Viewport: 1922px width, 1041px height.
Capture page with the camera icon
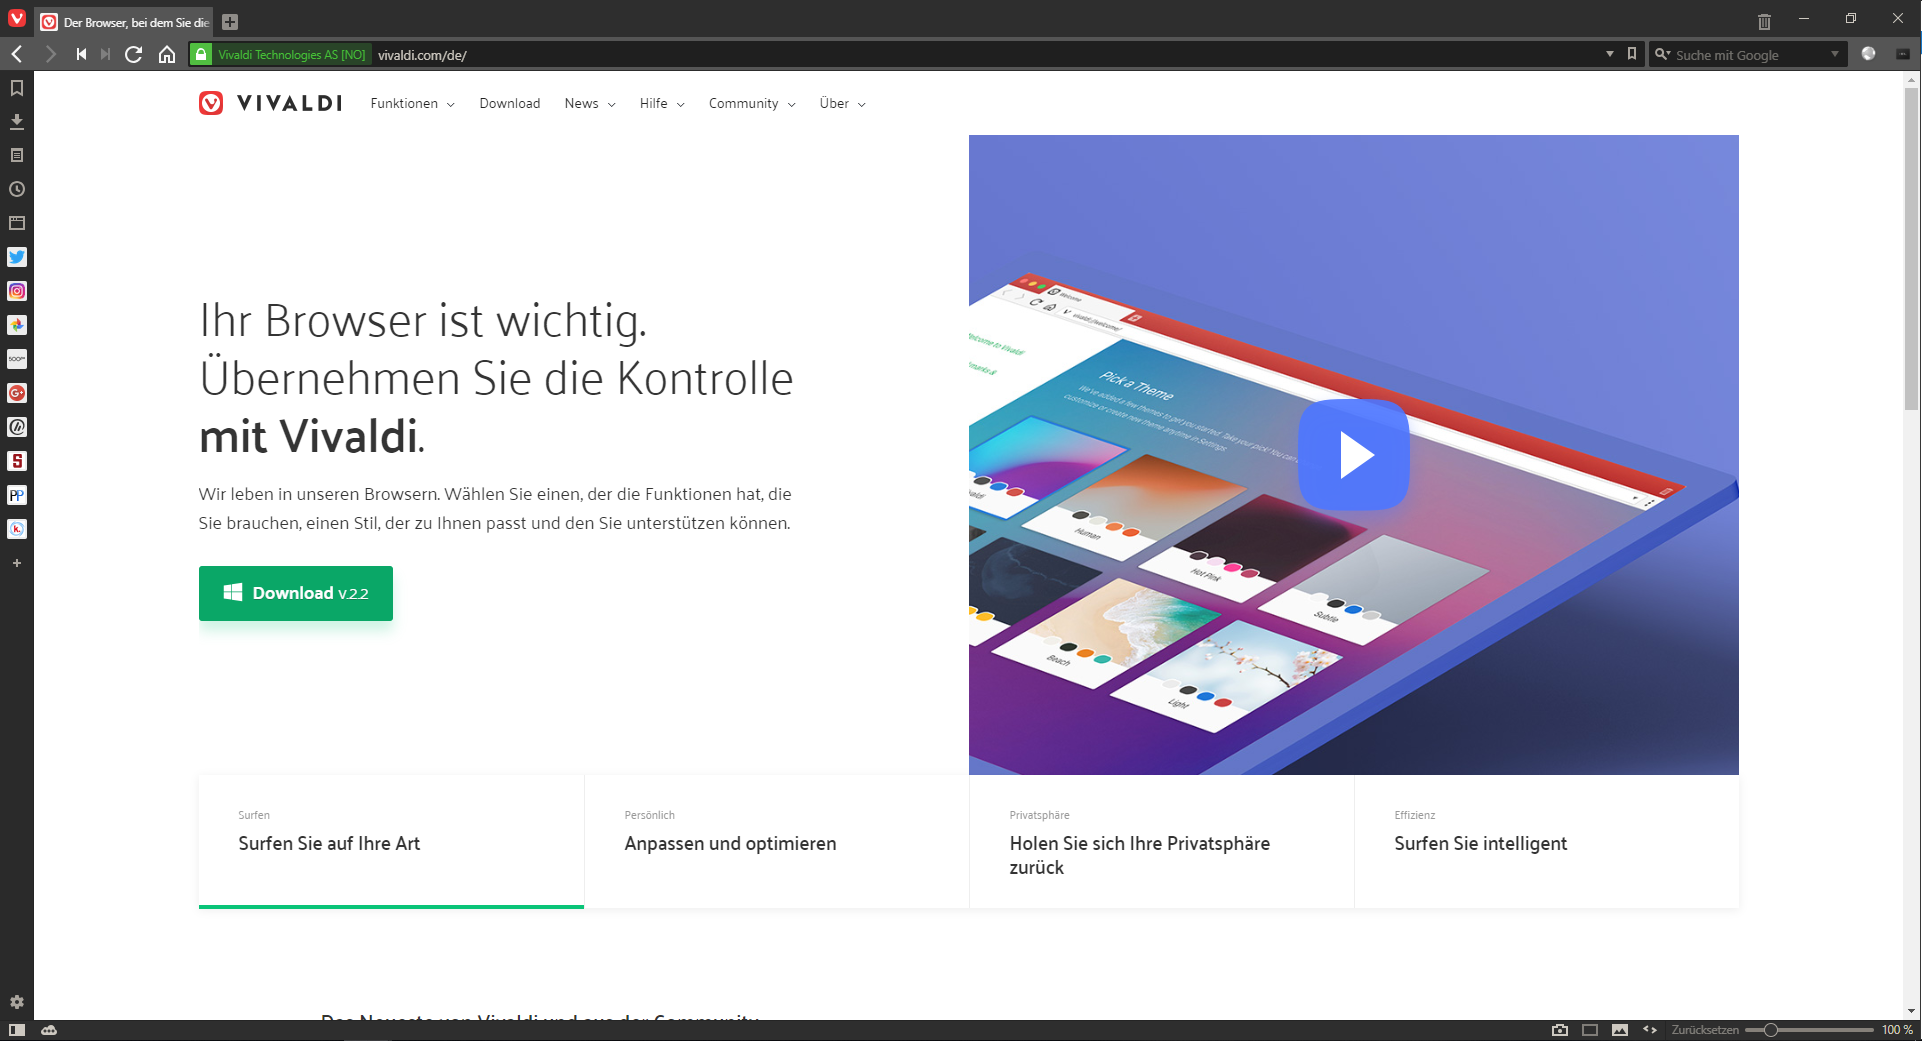click(1560, 1030)
